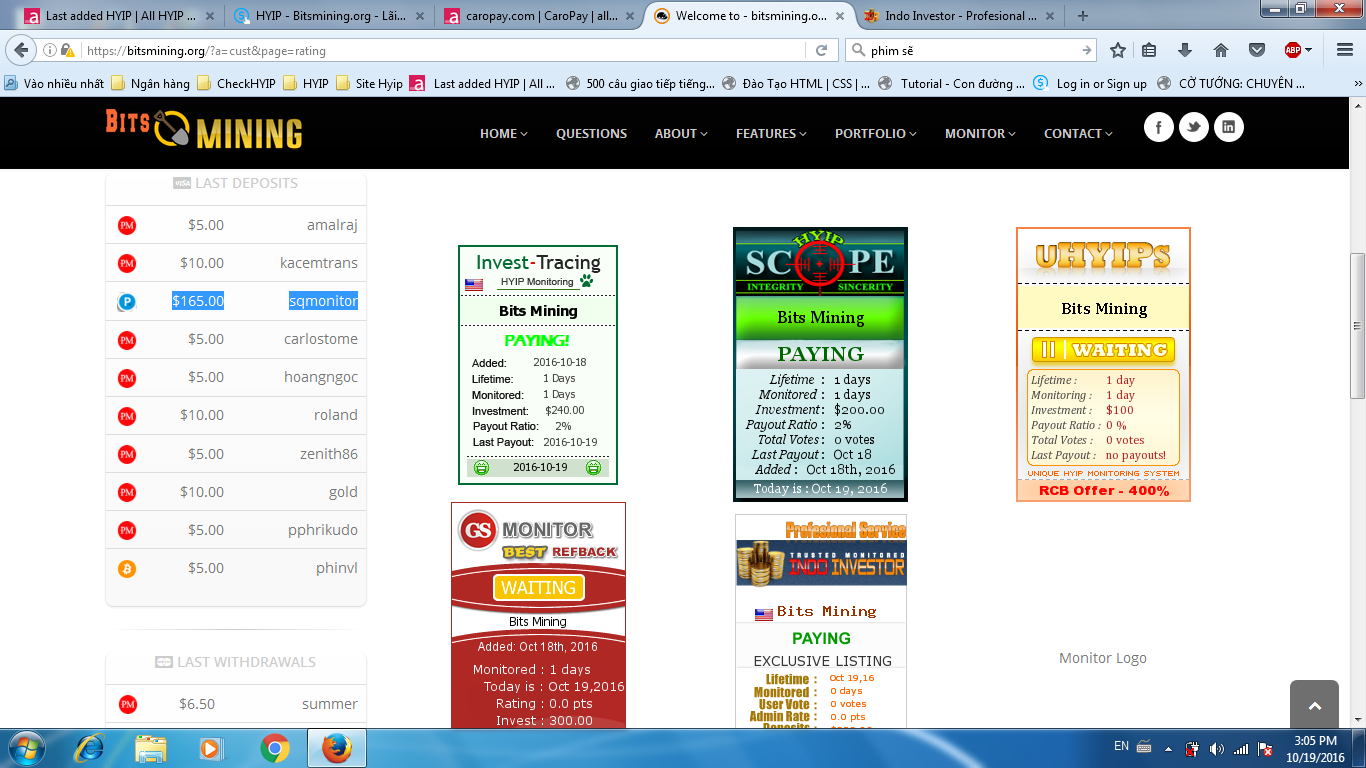Viewport: 1366px width, 768px height.
Task: Submit the search with the arrow in search box
Action: [1087, 50]
